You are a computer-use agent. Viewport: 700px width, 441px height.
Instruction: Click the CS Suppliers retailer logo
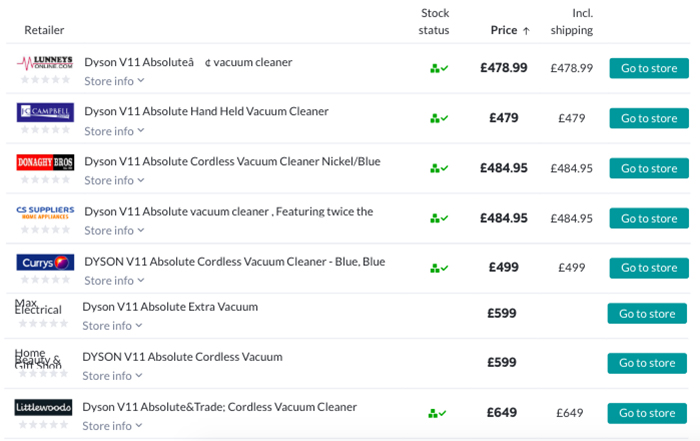tap(45, 212)
